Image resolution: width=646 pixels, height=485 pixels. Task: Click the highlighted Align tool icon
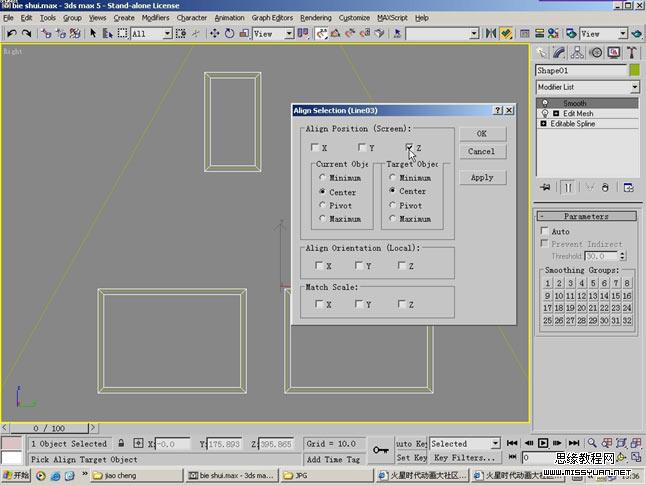506,33
